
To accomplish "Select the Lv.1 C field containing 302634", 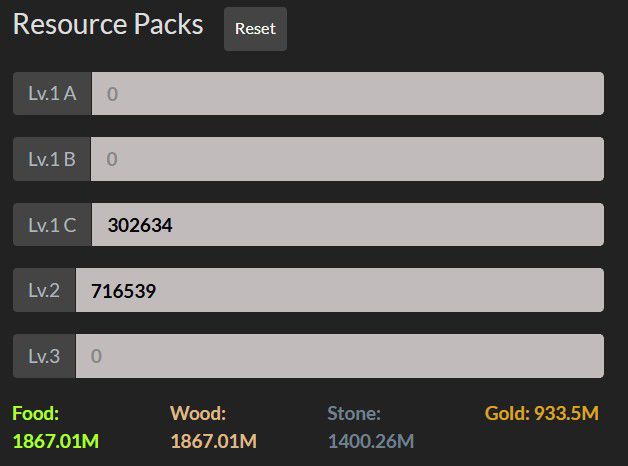I will tap(347, 225).
